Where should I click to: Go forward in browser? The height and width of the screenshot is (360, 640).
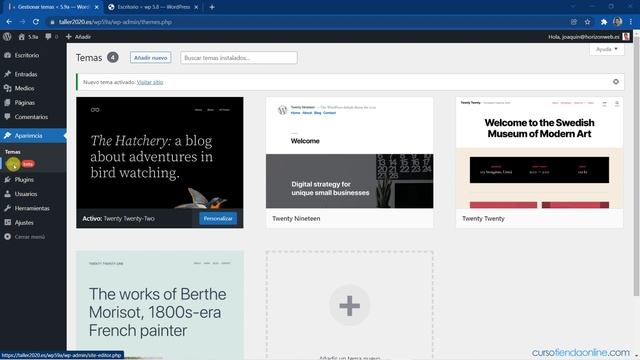click(22, 22)
